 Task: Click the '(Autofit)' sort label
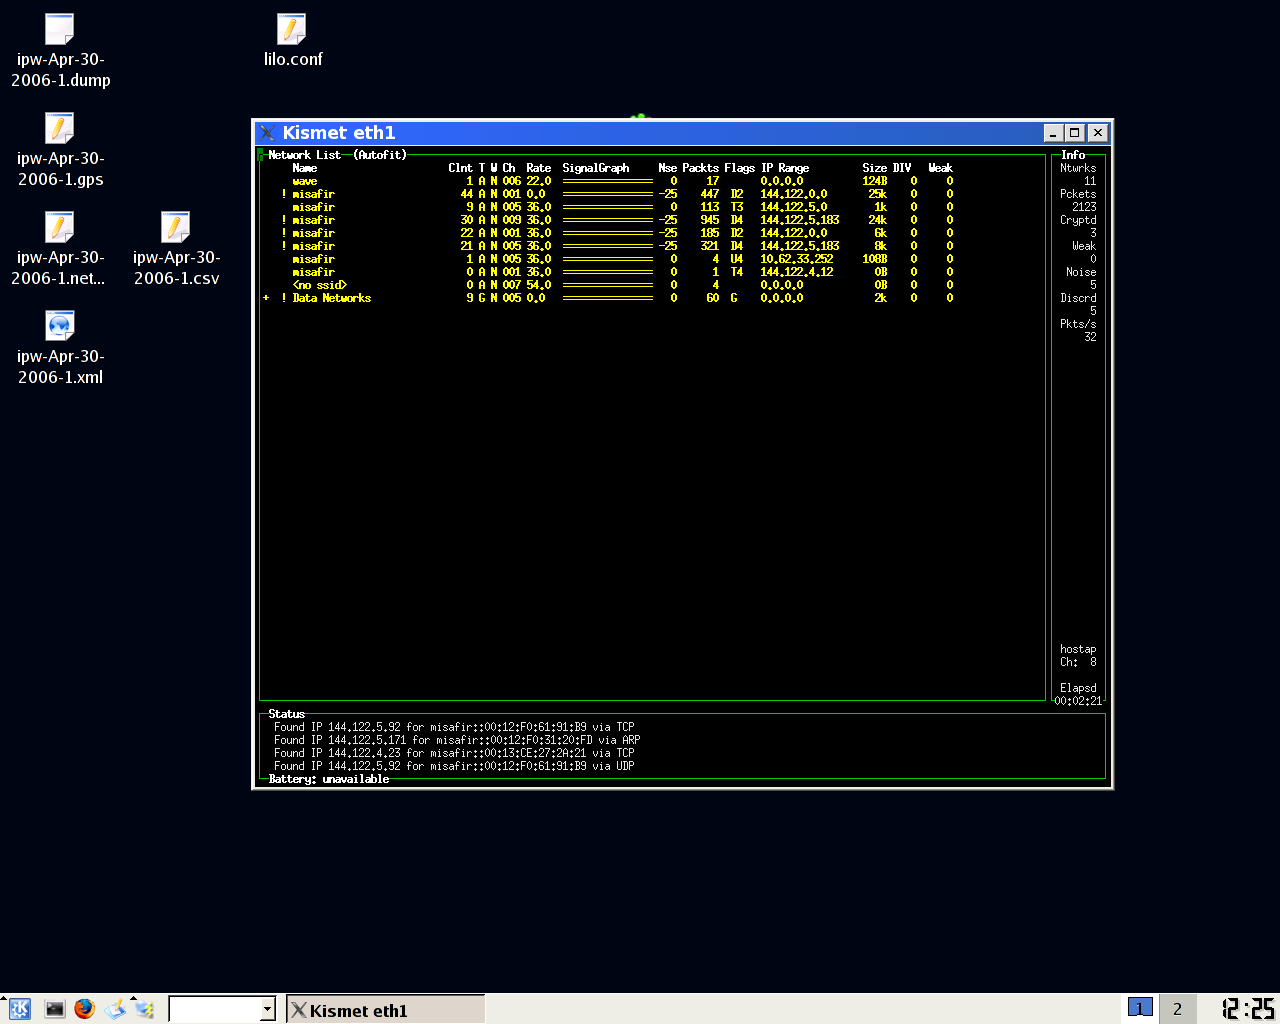(x=380, y=155)
